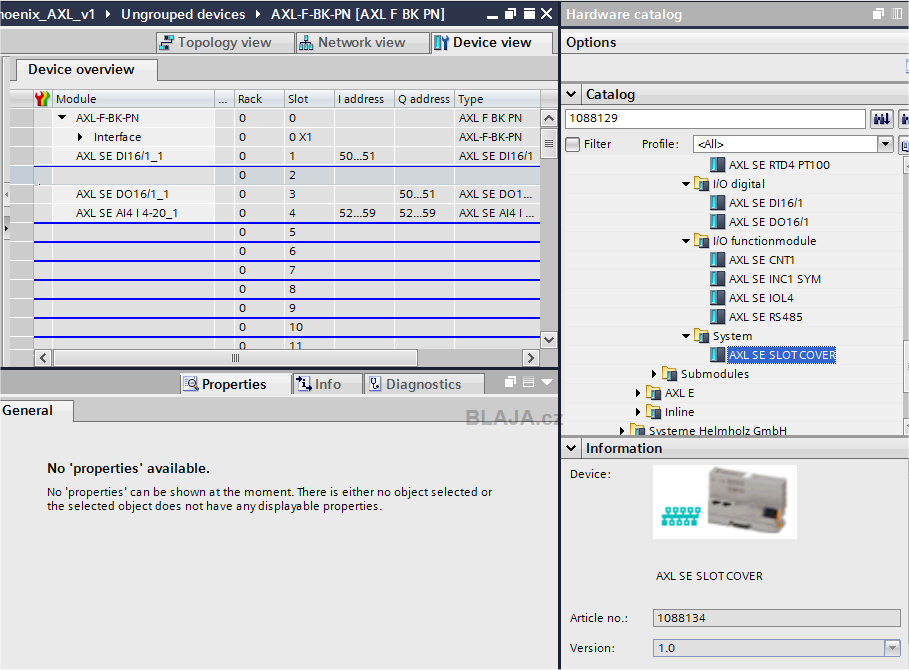Screen dimensions: 909x670
Task: Collapse the inspector window arrow icon
Action: [547, 383]
